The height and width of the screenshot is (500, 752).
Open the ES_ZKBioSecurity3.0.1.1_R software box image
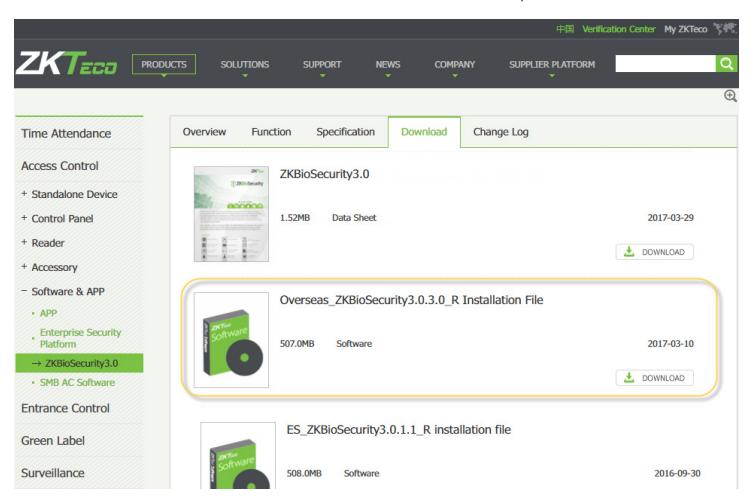coord(238,455)
